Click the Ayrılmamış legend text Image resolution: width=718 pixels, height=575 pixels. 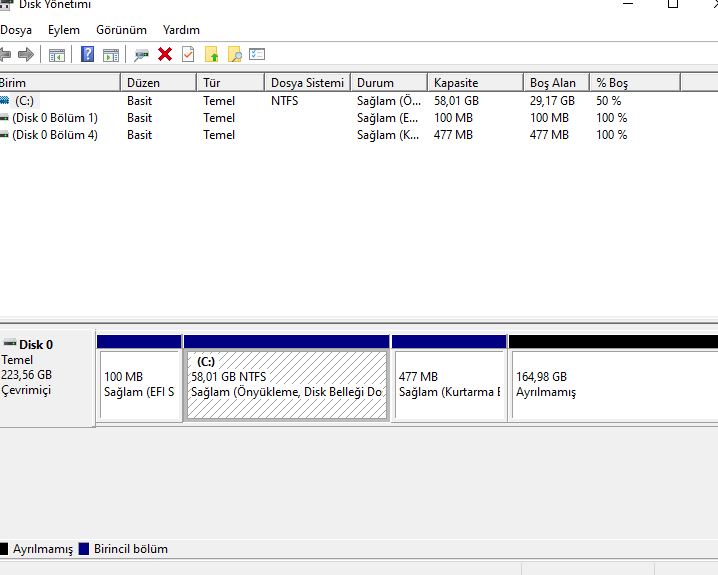click(43, 549)
